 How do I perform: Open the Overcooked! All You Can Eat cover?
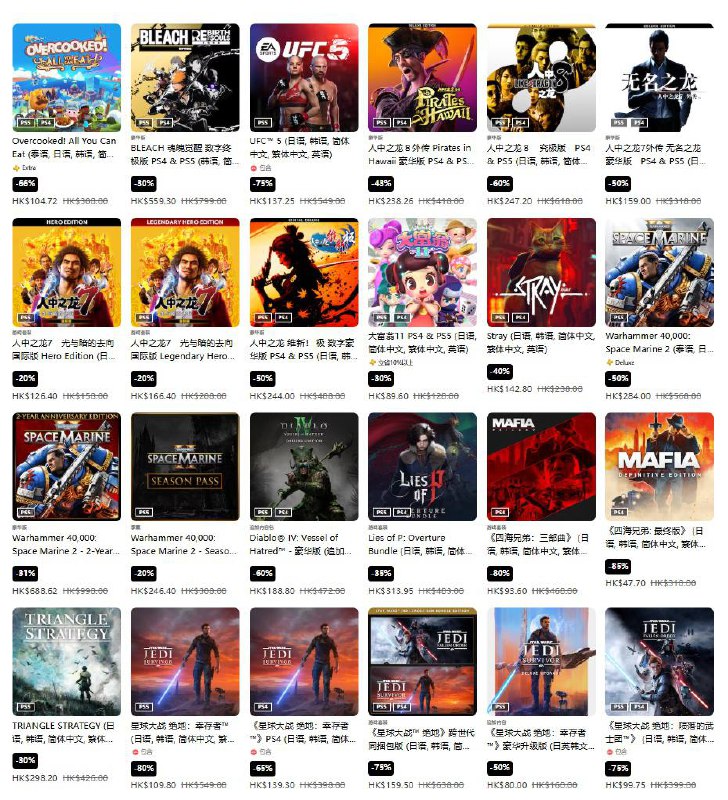[x=67, y=78]
